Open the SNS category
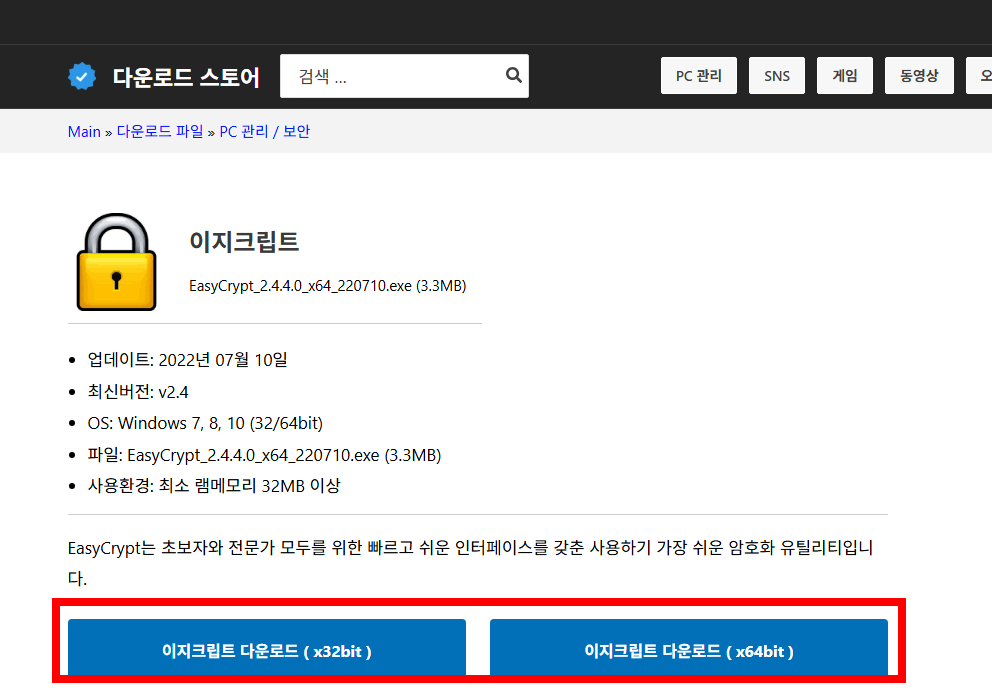 pos(776,76)
